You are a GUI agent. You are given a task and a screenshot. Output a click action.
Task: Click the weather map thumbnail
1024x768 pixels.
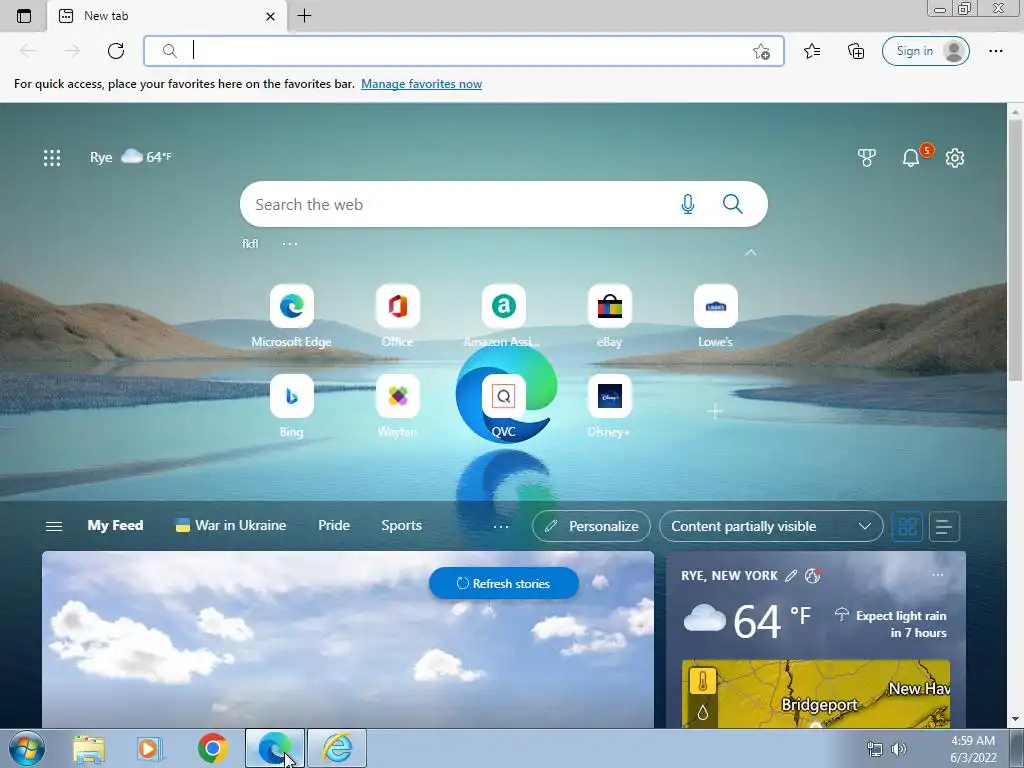pyautogui.click(x=816, y=694)
